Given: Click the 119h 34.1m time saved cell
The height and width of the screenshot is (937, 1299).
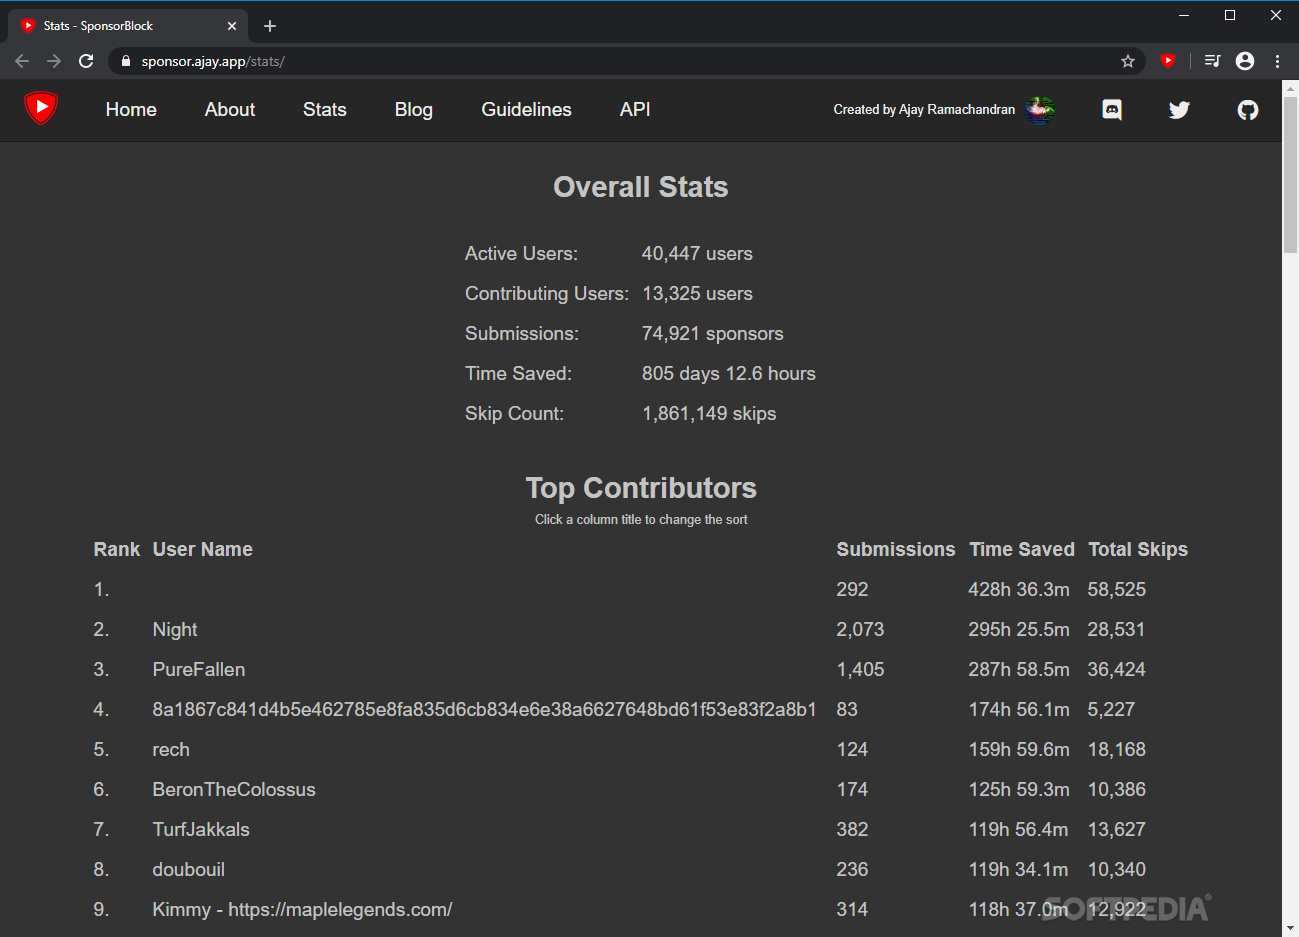Looking at the screenshot, I should tap(1018, 870).
